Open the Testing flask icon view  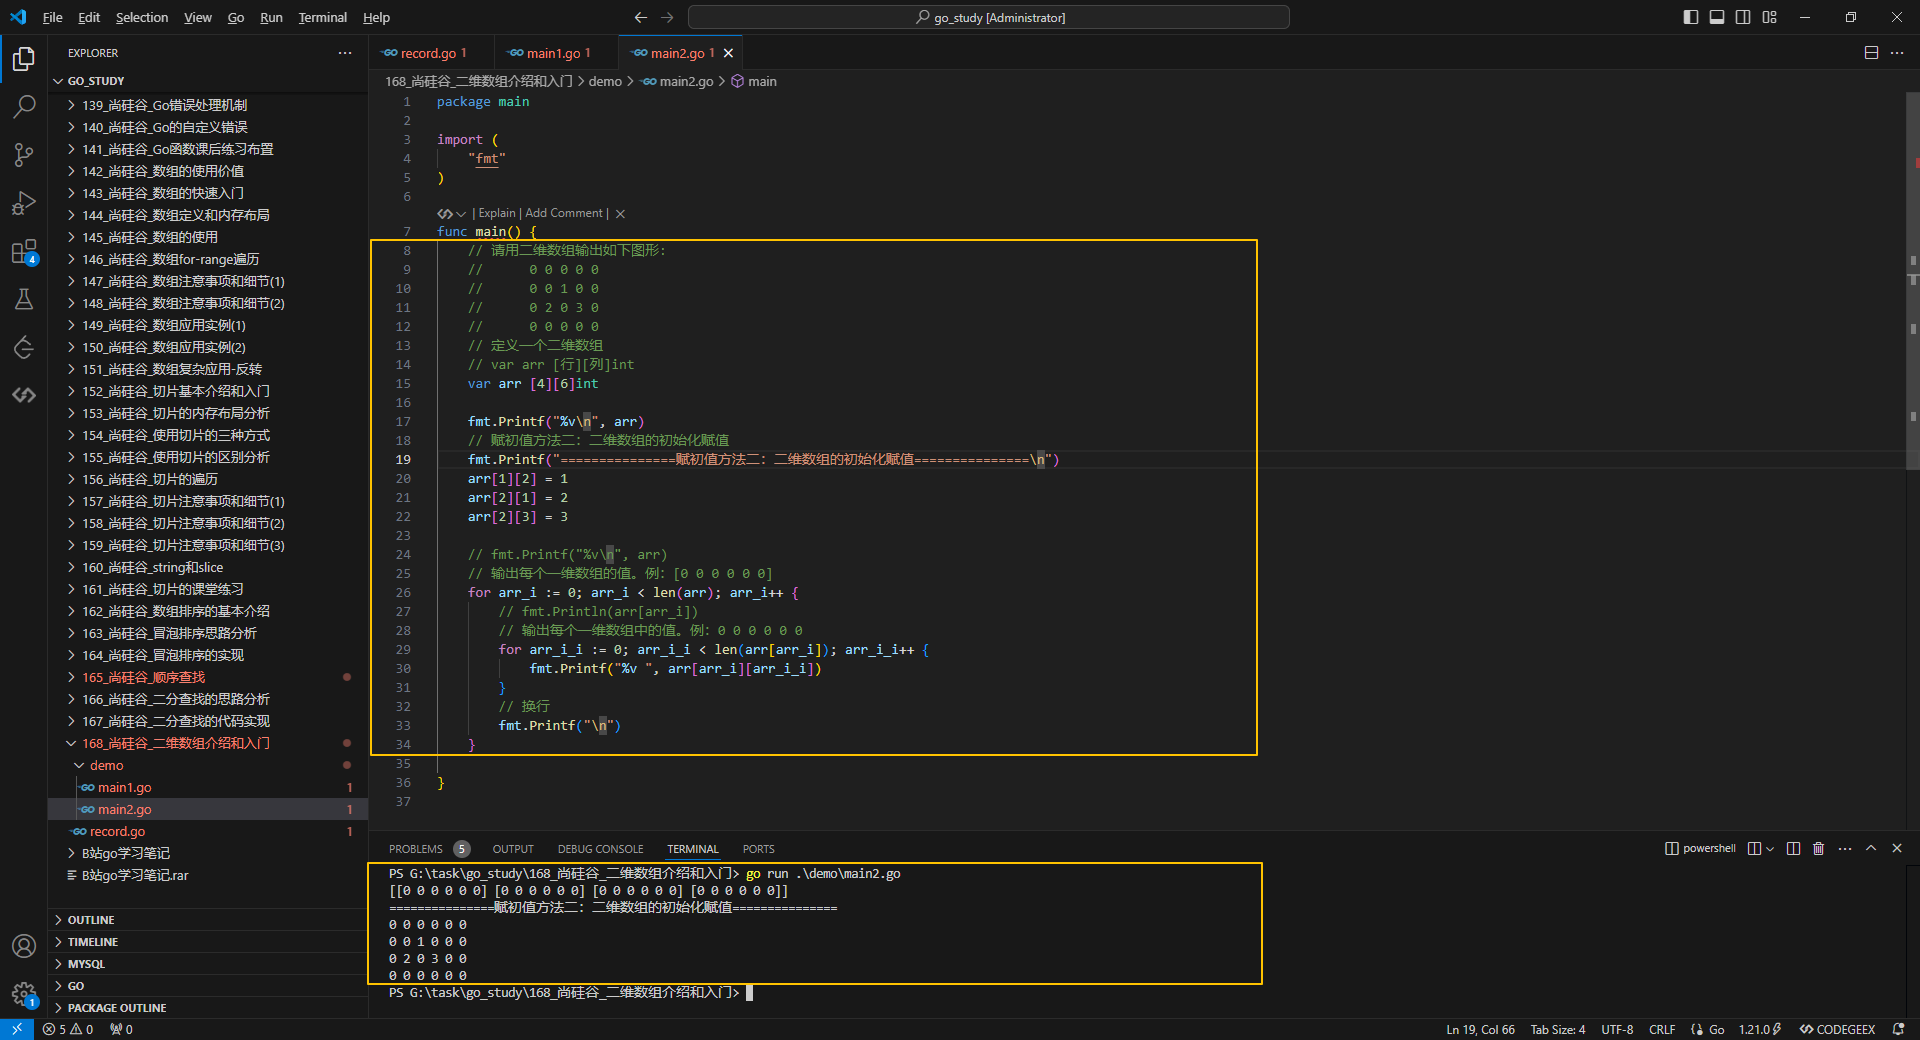point(24,299)
